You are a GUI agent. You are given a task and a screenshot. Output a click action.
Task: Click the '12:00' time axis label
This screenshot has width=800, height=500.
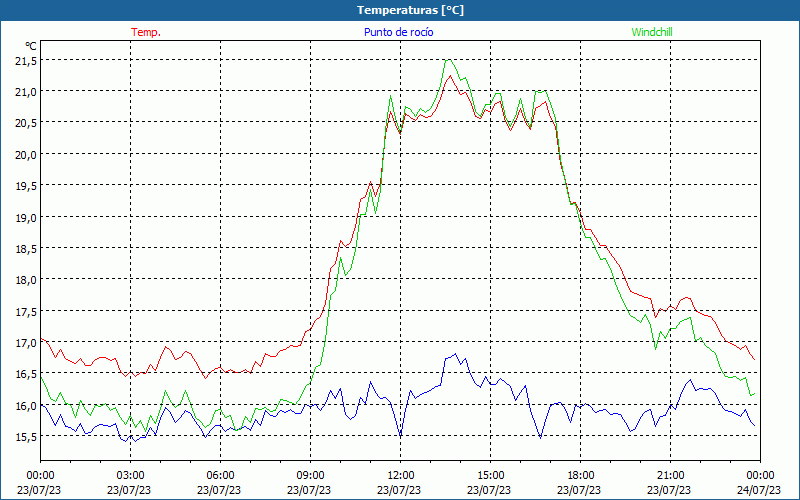pos(401,476)
